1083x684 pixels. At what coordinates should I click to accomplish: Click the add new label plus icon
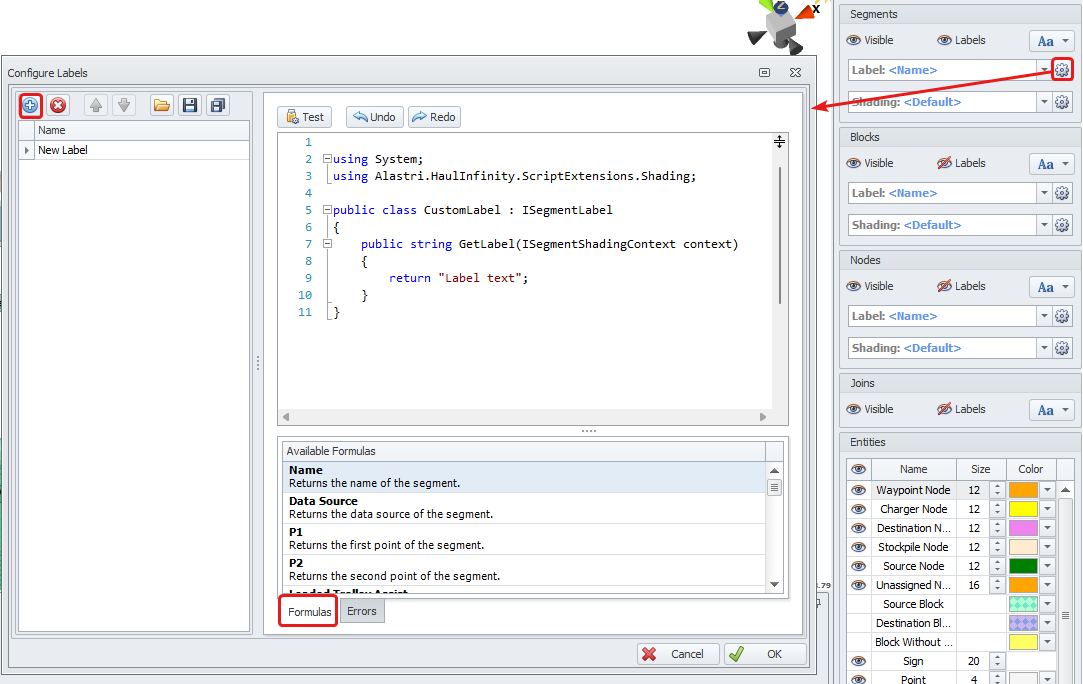(x=30, y=105)
